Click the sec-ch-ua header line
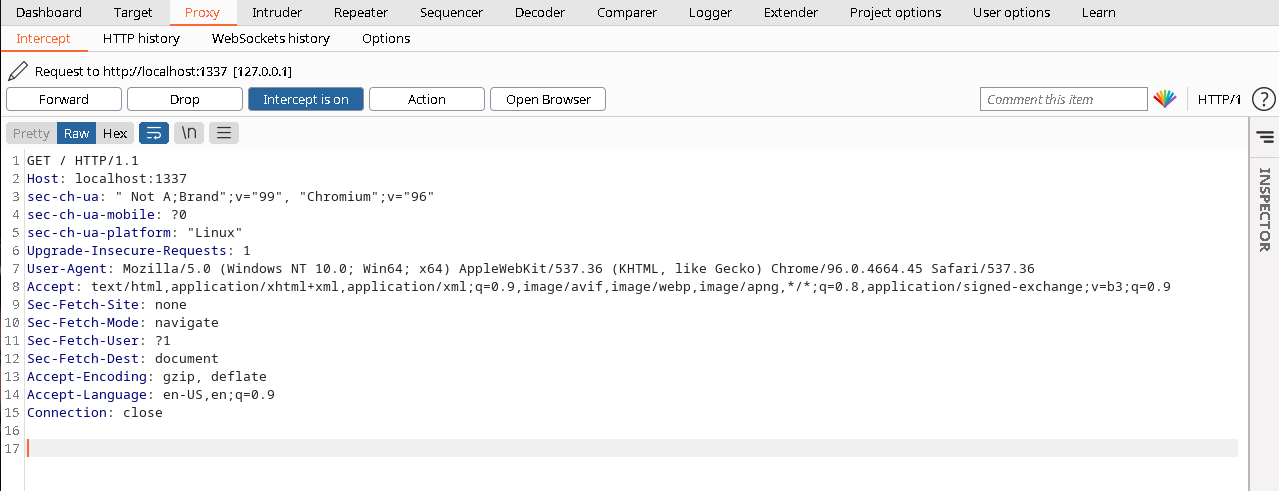Image resolution: width=1279 pixels, height=491 pixels. coord(231,196)
